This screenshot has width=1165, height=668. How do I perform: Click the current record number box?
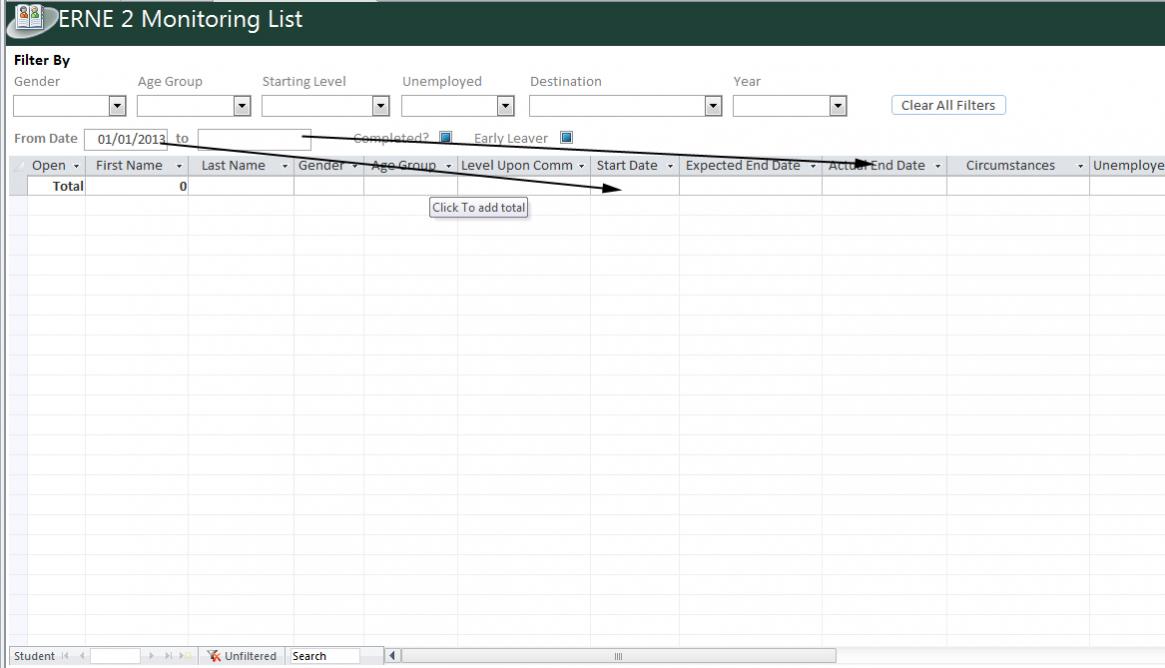coord(115,656)
